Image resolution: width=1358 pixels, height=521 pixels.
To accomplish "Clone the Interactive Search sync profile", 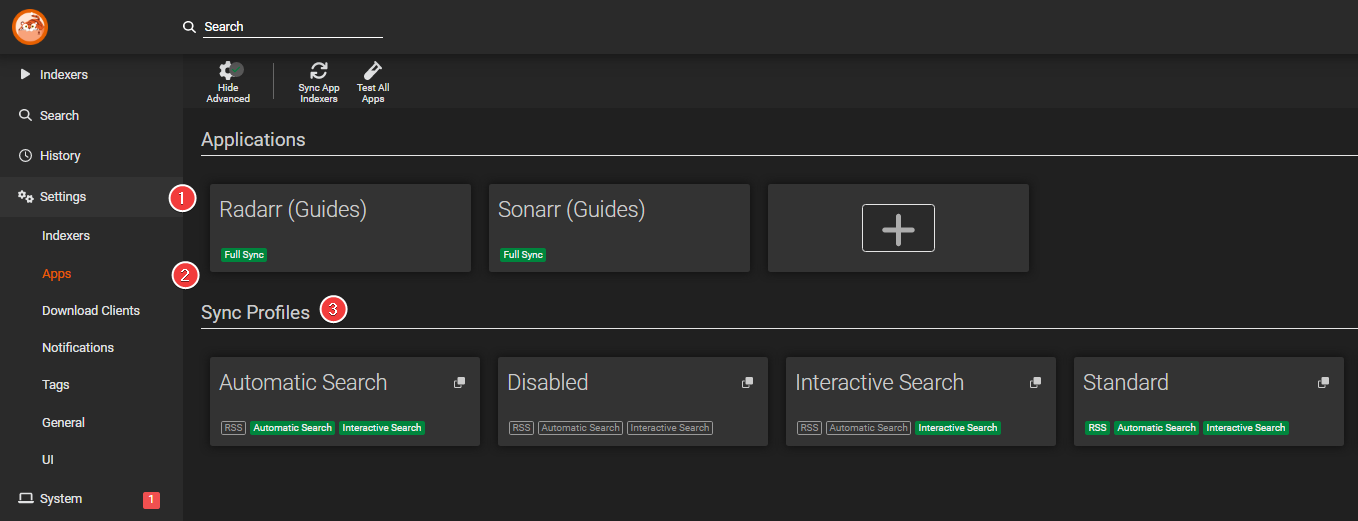I will coord(1035,383).
